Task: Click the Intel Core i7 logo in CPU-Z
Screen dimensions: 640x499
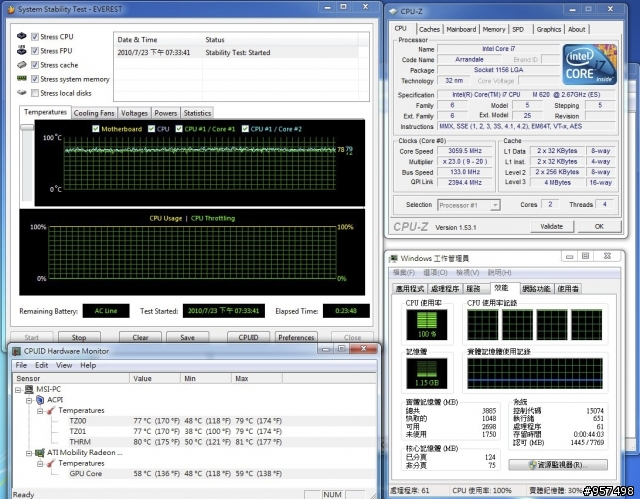Action: pyautogui.click(x=589, y=64)
